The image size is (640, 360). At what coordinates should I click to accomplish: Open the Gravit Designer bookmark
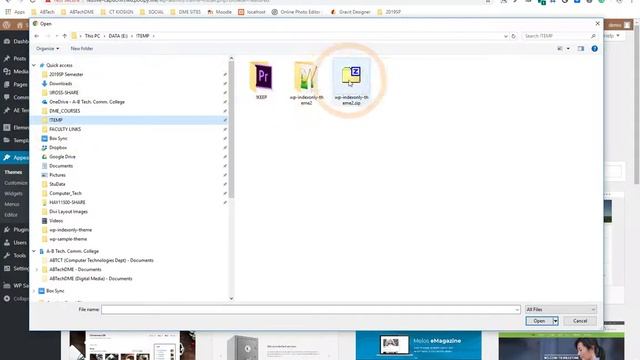tap(350, 12)
